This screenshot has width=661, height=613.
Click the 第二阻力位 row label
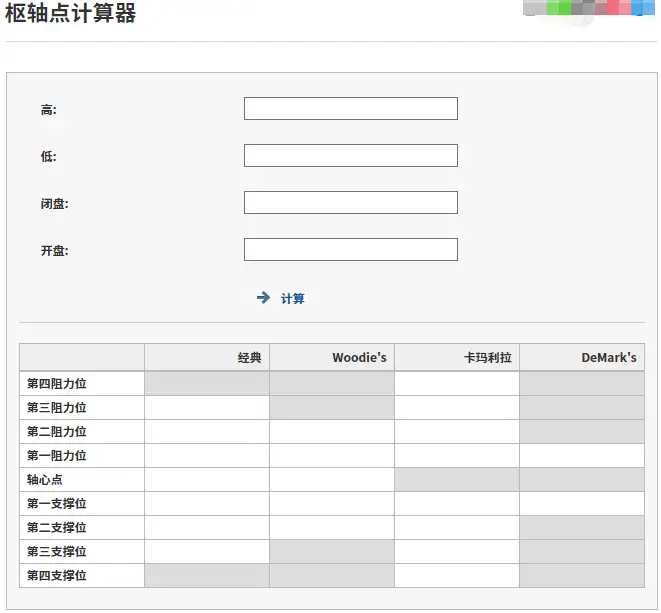coord(56,432)
